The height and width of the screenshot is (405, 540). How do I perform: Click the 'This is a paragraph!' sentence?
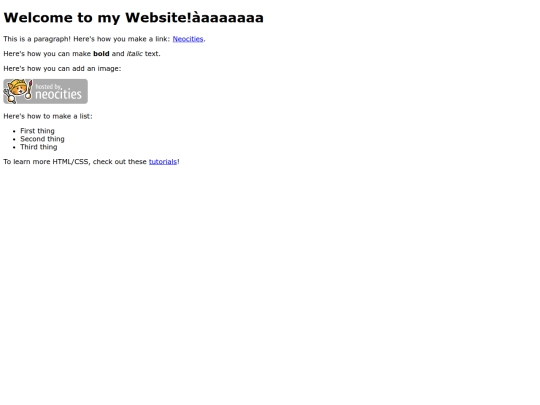coord(37,39)
